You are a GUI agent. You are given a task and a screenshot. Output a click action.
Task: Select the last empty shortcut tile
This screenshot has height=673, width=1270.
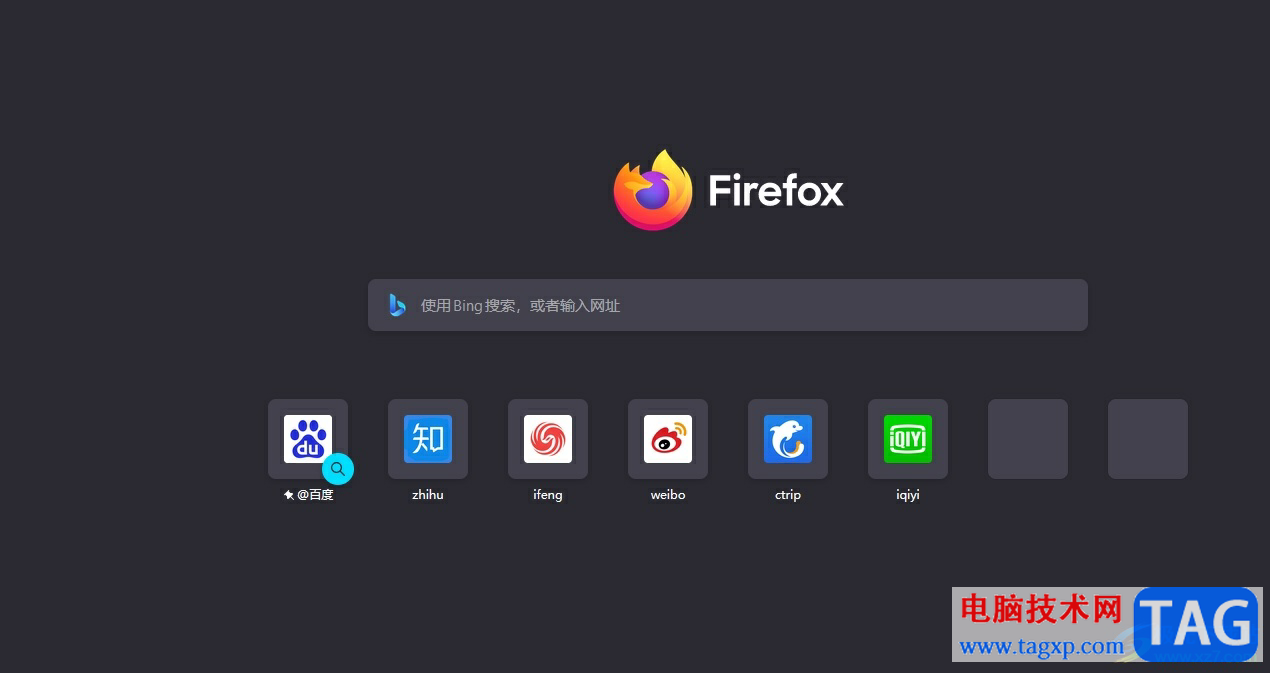(x=1148, y=439)
